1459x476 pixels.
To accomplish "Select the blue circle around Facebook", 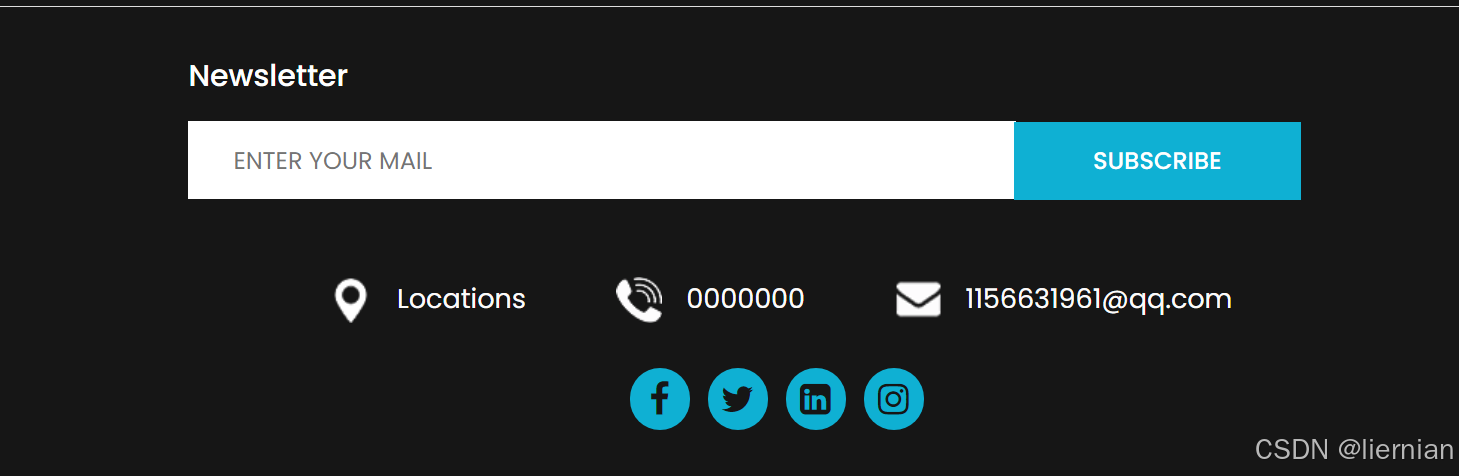I will point(659,399).
